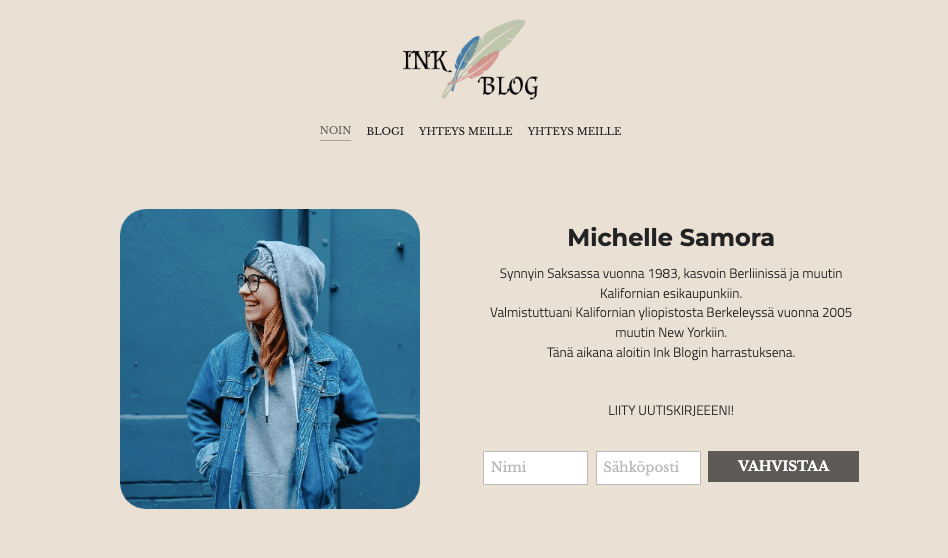Viewport: 948px width, 558px height.
Task: Click the BLOG lettering in the logo
Action: pos(508,86)
